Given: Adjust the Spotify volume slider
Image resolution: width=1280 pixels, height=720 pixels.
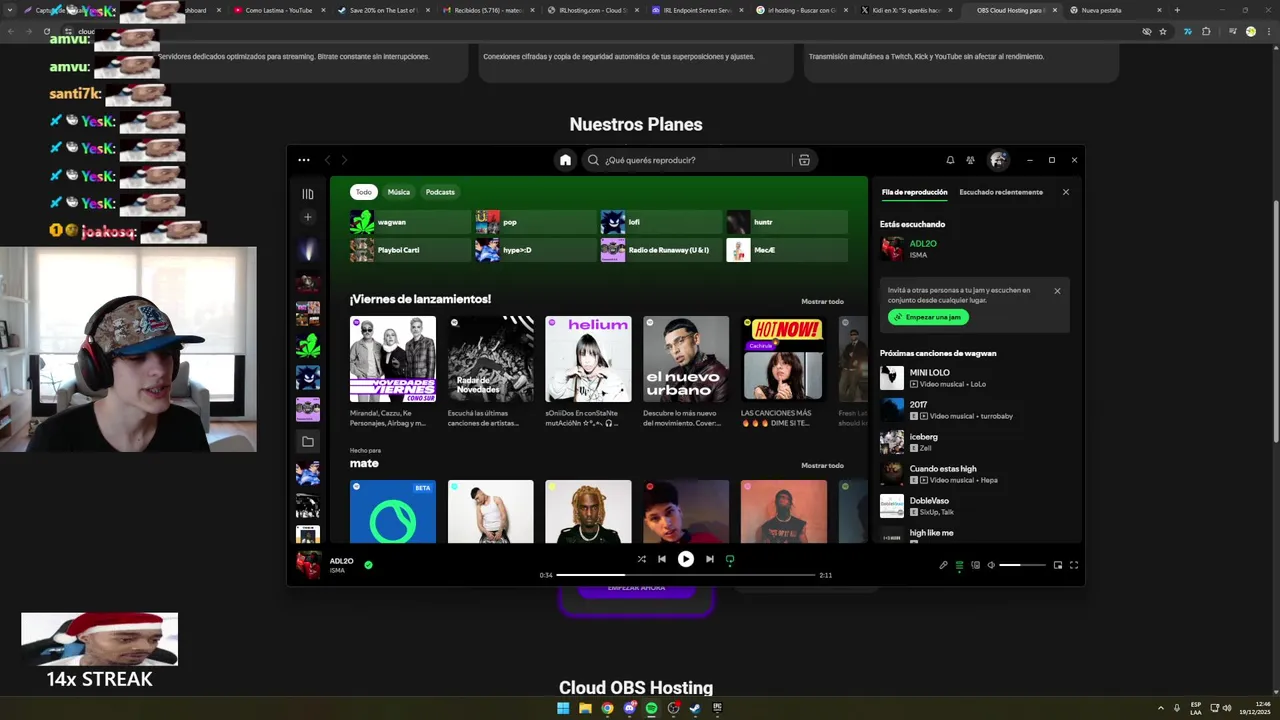Looking at the screenshot, I should pyautogui.click(x=1022, y=565).
